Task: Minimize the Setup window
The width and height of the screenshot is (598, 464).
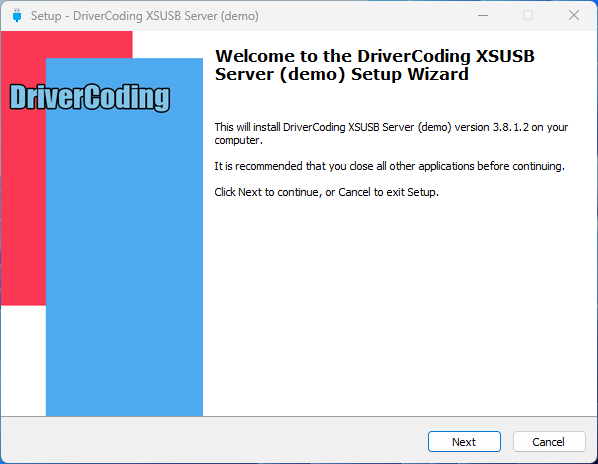Action: (483, 16)
